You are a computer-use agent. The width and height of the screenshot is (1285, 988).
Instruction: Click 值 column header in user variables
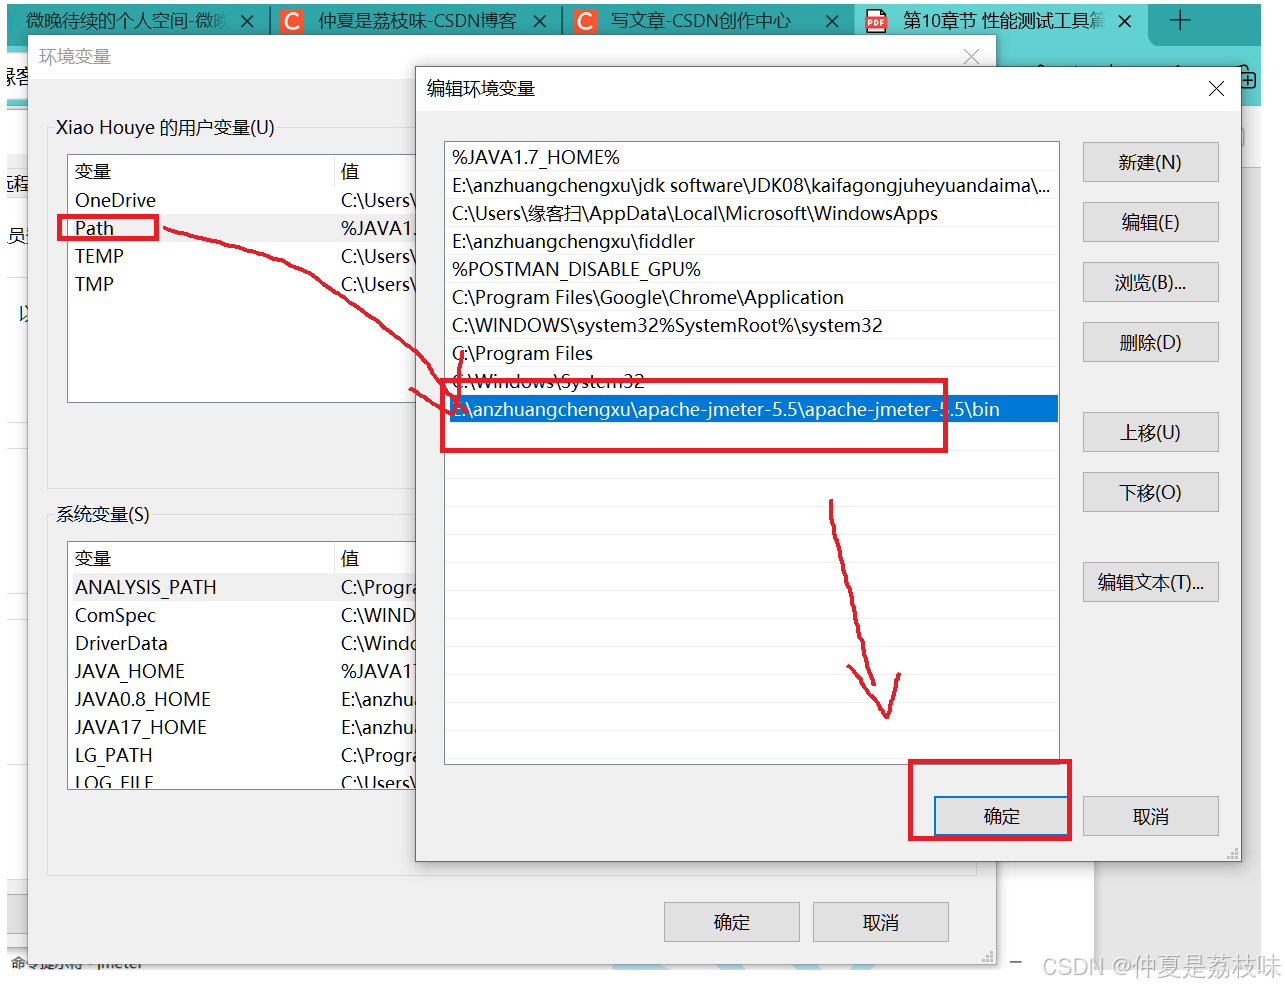(375, 171)
